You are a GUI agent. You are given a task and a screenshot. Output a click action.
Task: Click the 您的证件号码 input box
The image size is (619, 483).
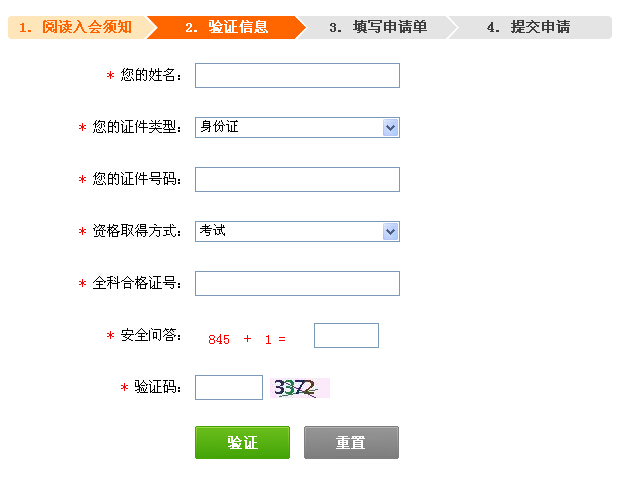tap(297, 179)
